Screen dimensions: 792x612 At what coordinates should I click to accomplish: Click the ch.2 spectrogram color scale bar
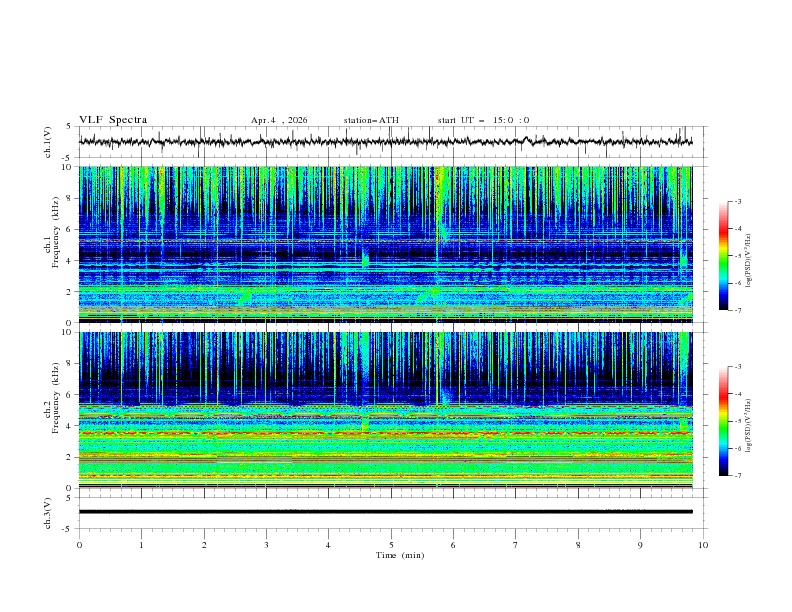(724, 421)
